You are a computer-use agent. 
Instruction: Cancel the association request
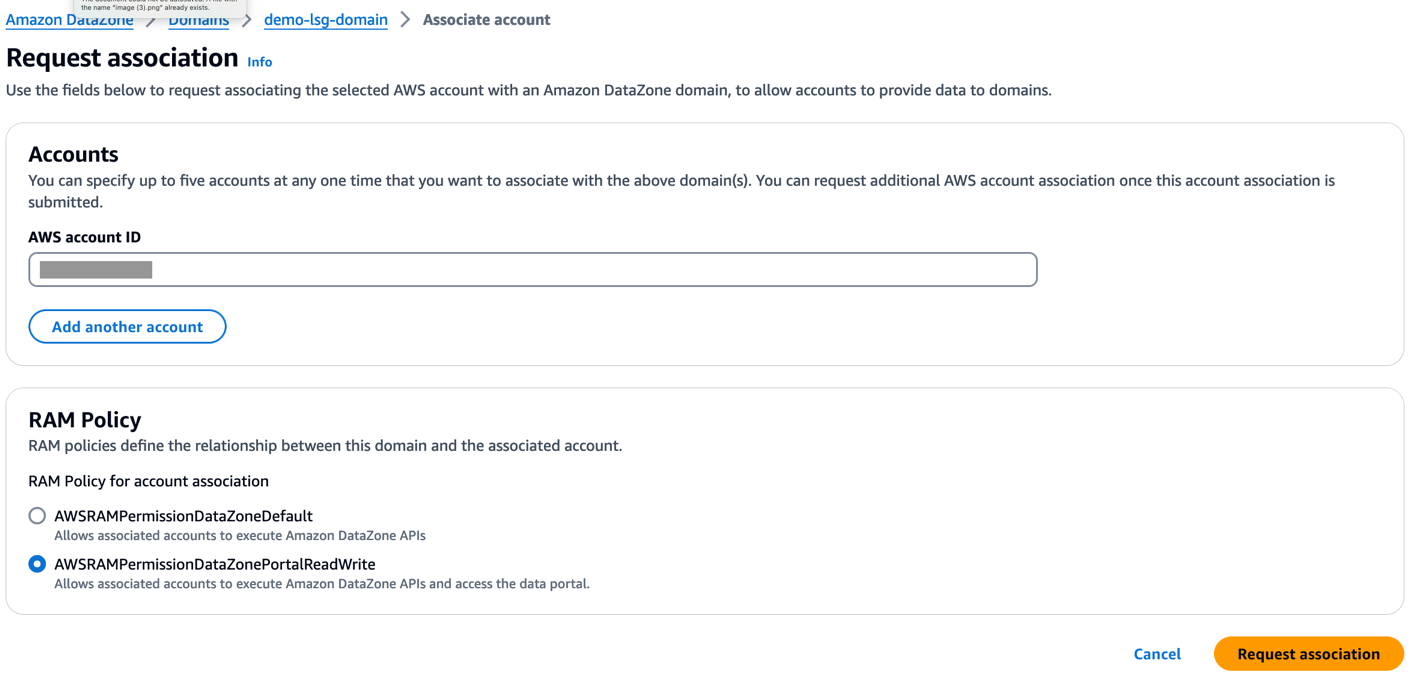(x=1157, y=654)
